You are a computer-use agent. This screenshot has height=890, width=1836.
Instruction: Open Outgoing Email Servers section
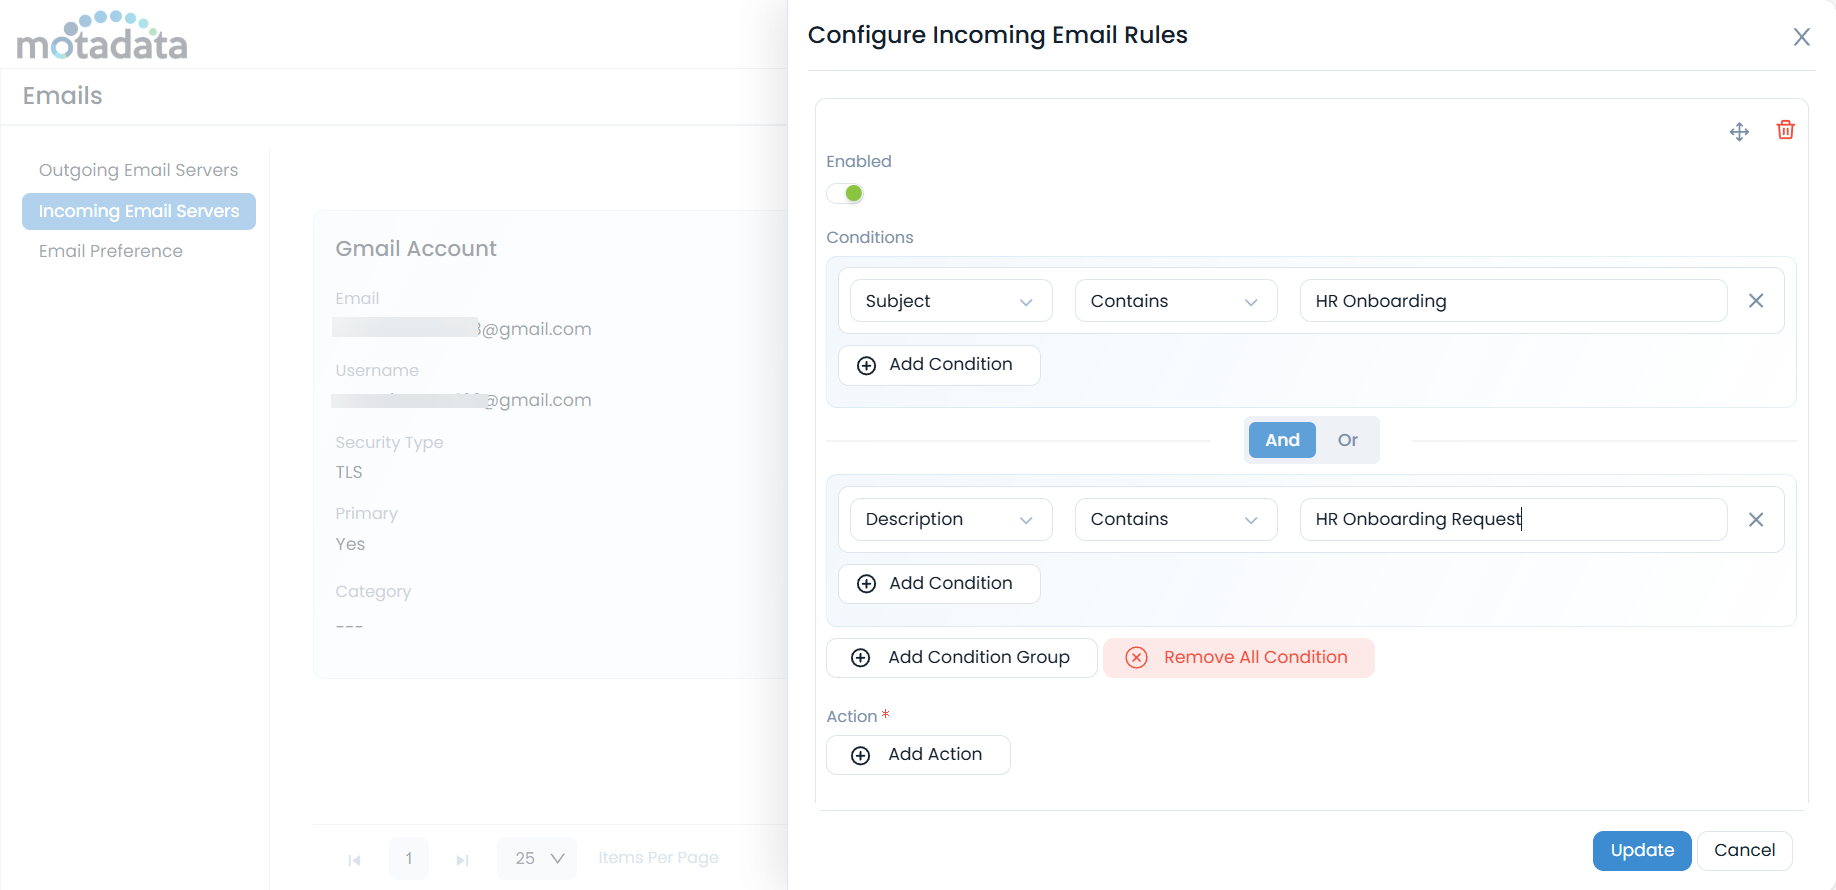pyautogui.click(x=138, y=170)
